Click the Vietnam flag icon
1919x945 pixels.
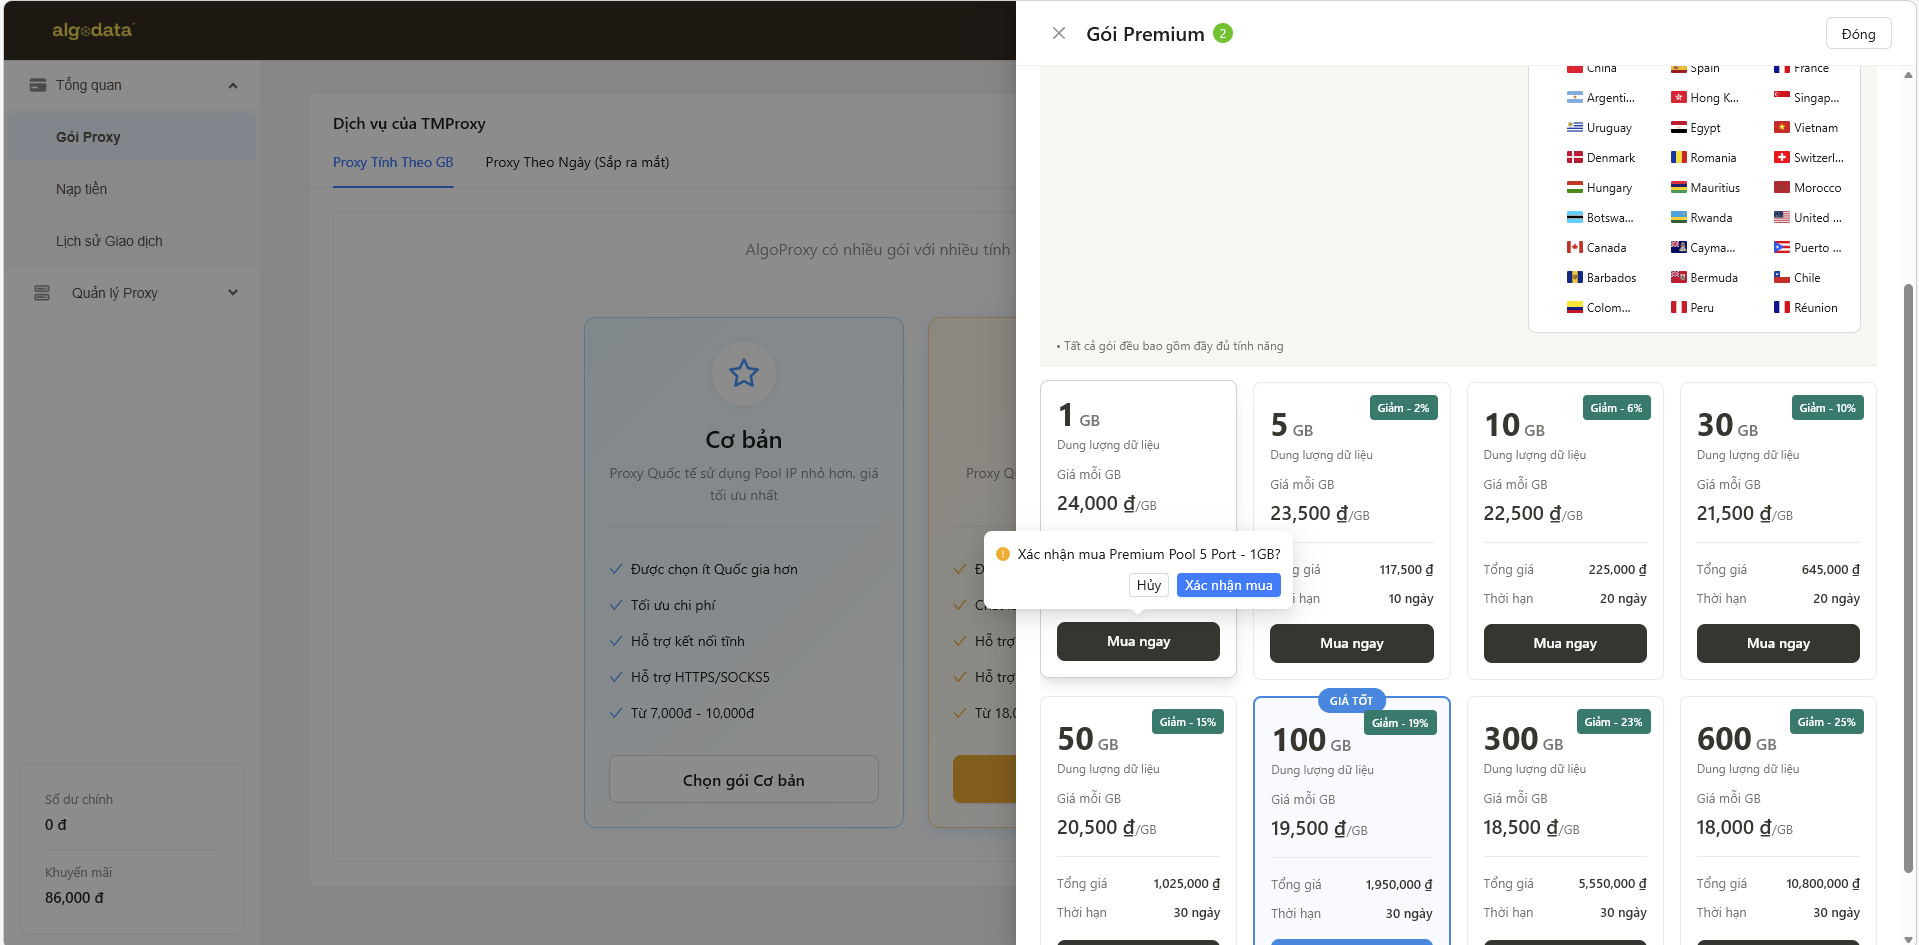coord(1781,128)
